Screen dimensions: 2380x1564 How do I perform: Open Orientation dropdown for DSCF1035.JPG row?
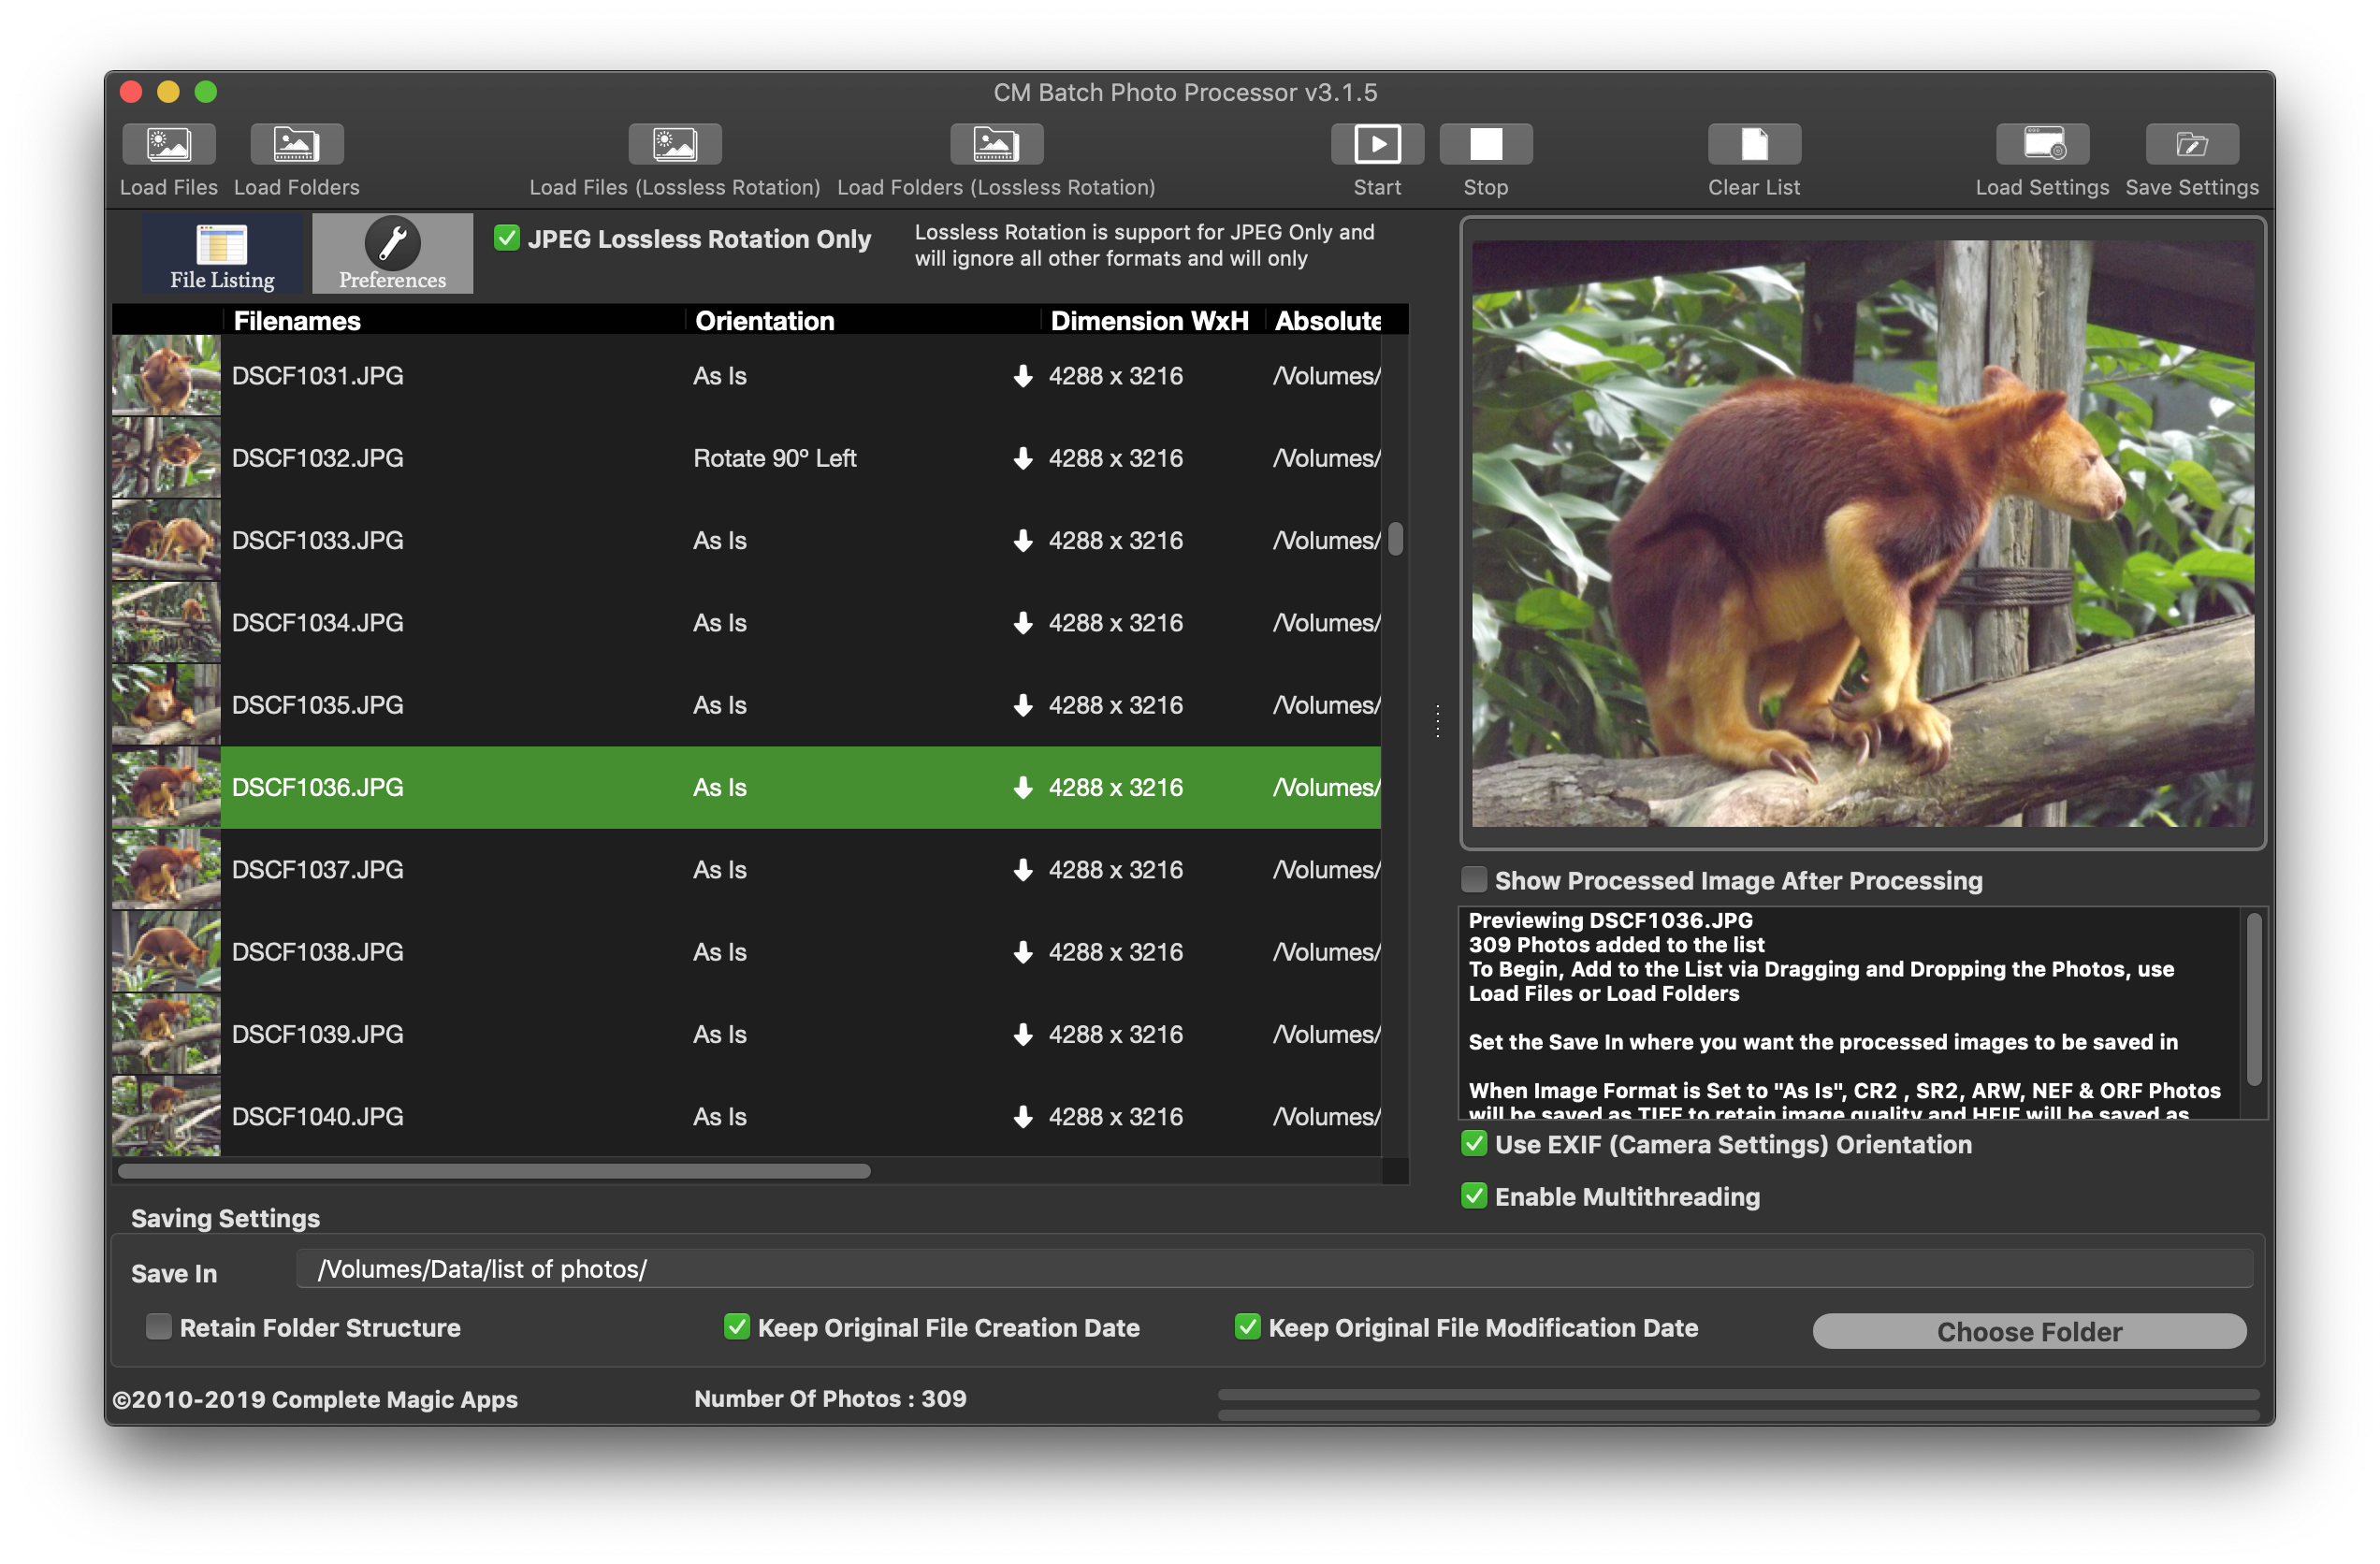pos(720,705)
